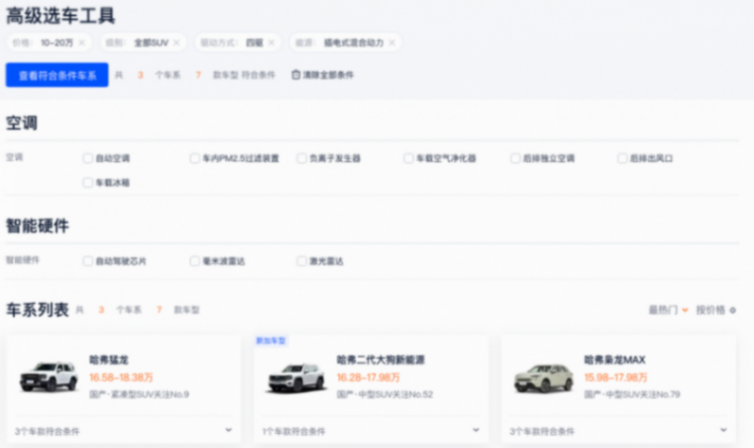754x448 pixels.
Task: Remove the 四驱 drive type filter tag
Action: click(272, 43)
